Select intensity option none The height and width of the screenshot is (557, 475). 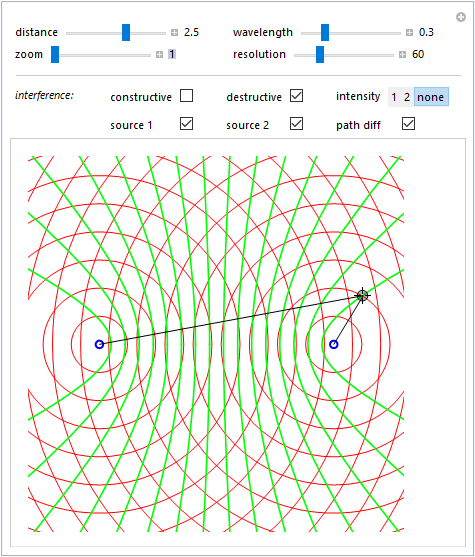(x=431, y=97)
